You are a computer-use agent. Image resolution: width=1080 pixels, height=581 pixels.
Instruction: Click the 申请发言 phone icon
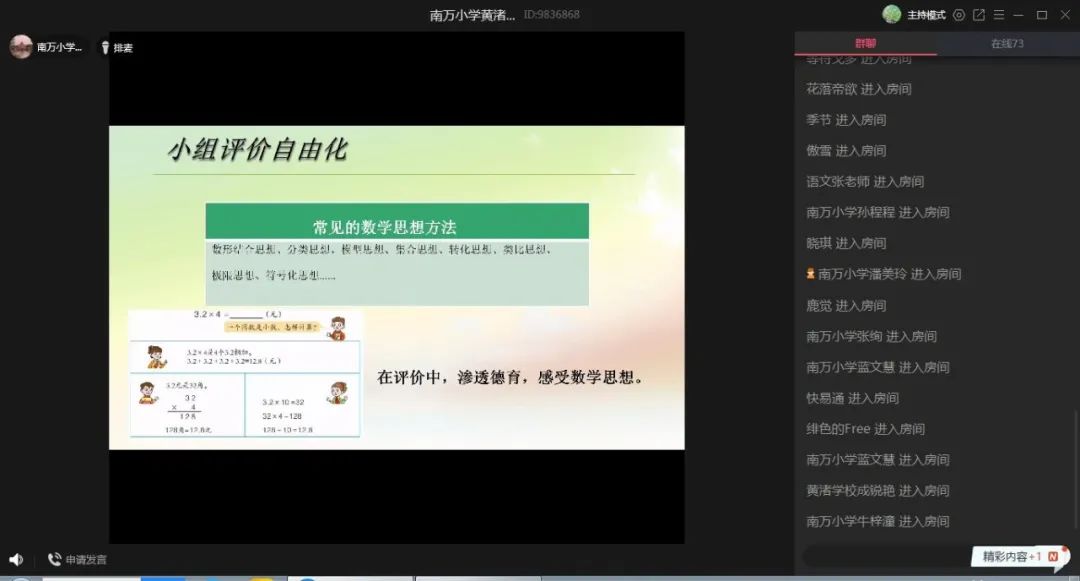pos(54,560)
